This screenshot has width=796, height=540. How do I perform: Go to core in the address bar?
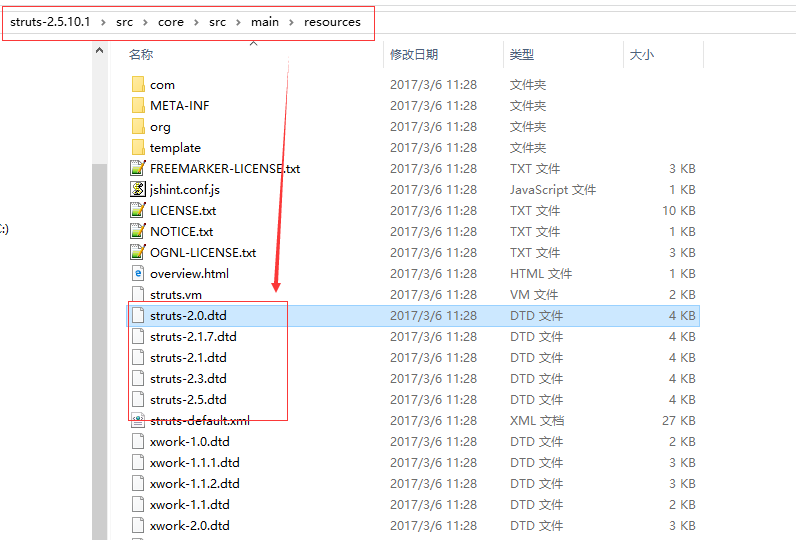coord(171,22)
